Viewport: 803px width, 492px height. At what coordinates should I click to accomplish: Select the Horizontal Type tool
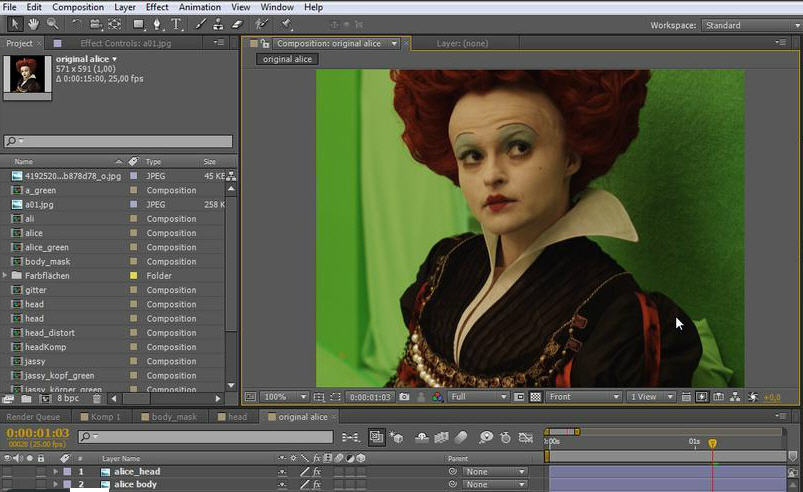coord(177,24)
